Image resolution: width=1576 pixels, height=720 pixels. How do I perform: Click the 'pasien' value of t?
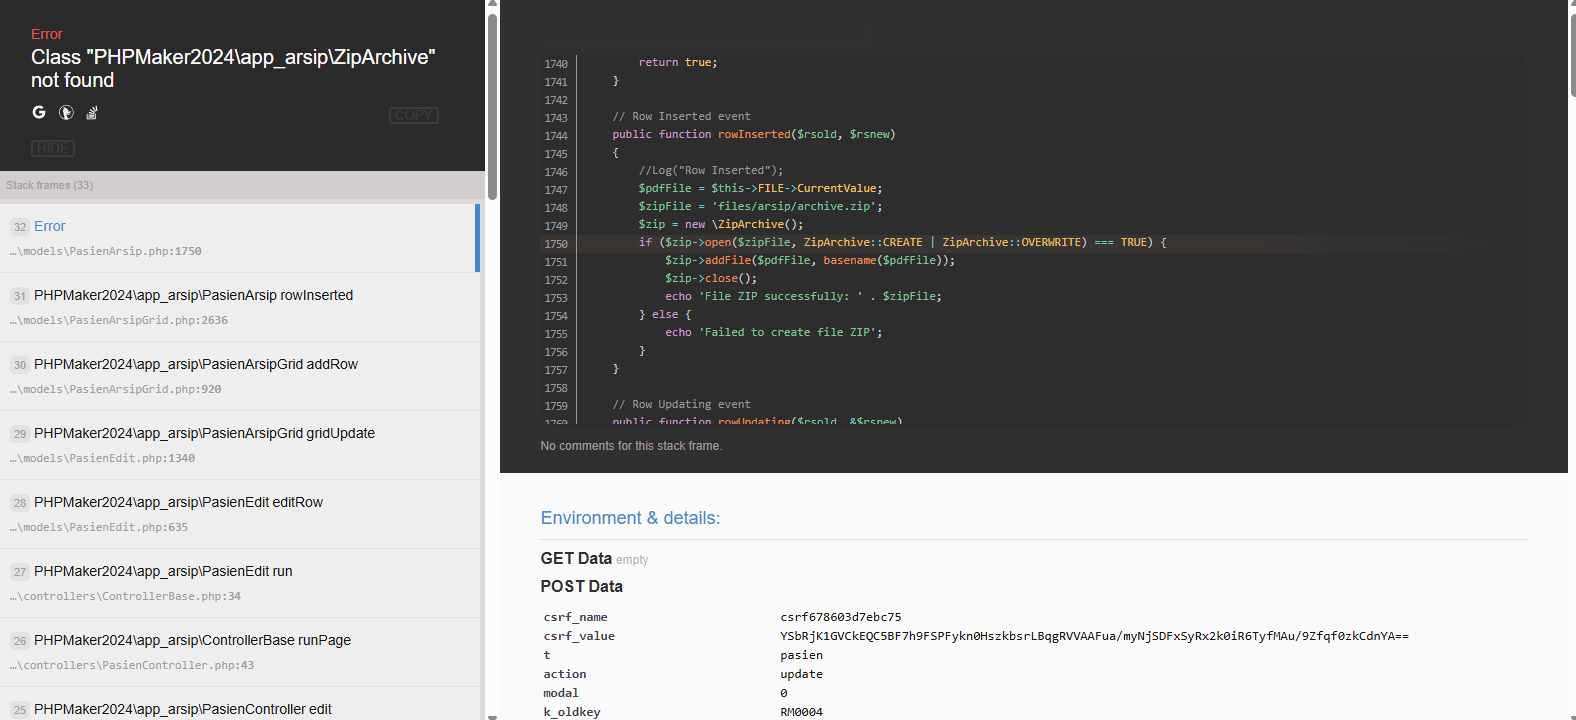(x=802, y=655)
